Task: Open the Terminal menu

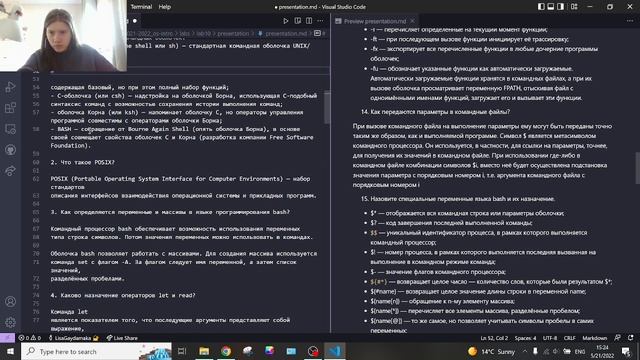Action: point(141,7)
